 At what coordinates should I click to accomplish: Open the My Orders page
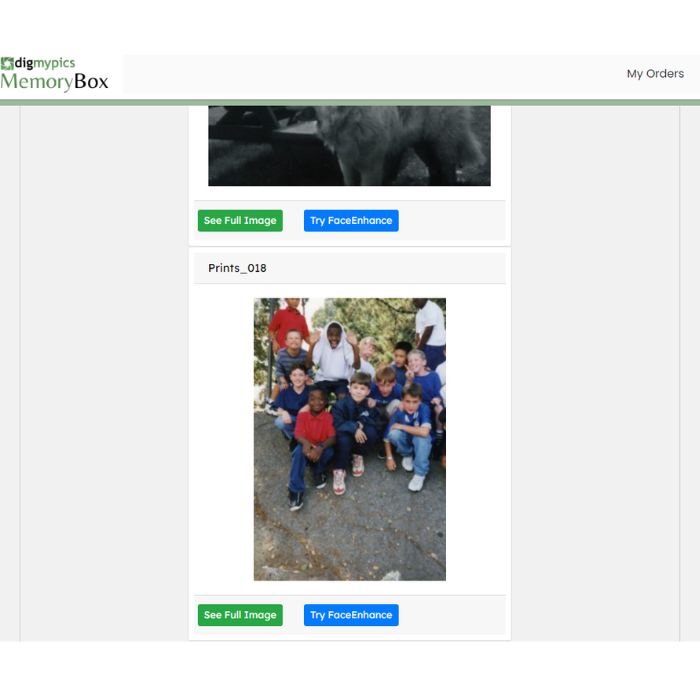(x=655, y=74)
